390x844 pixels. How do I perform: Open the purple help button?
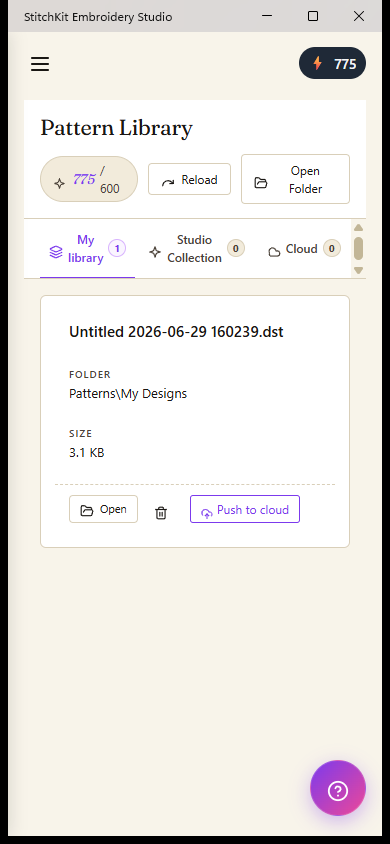pyautogui.click(x=338, y=788)
